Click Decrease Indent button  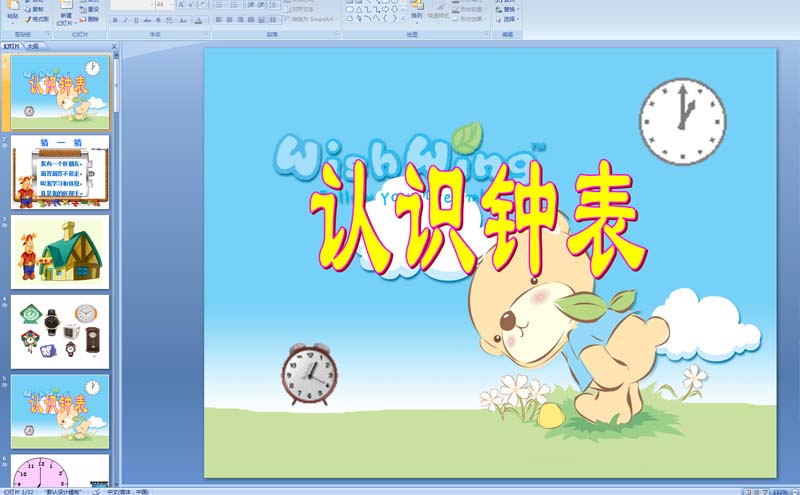point(251,5)
